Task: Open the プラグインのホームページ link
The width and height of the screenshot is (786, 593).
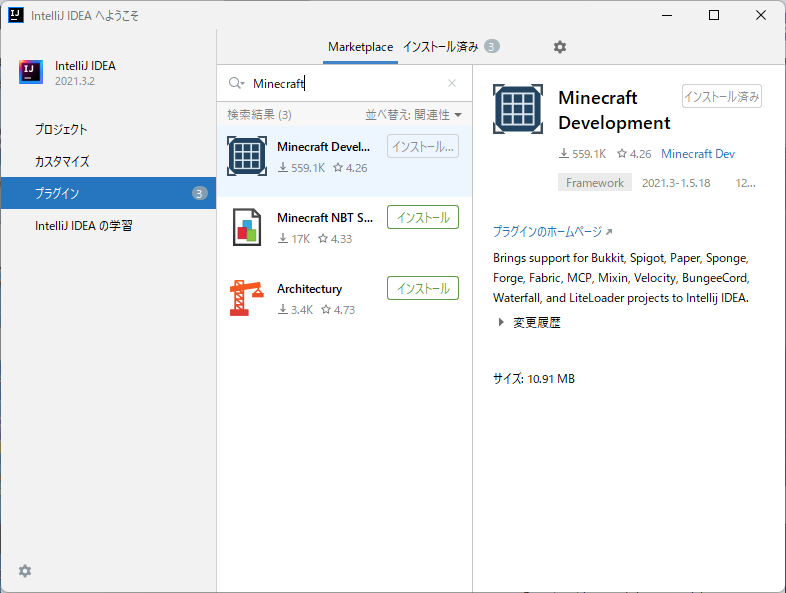Action: pos(552,231)
